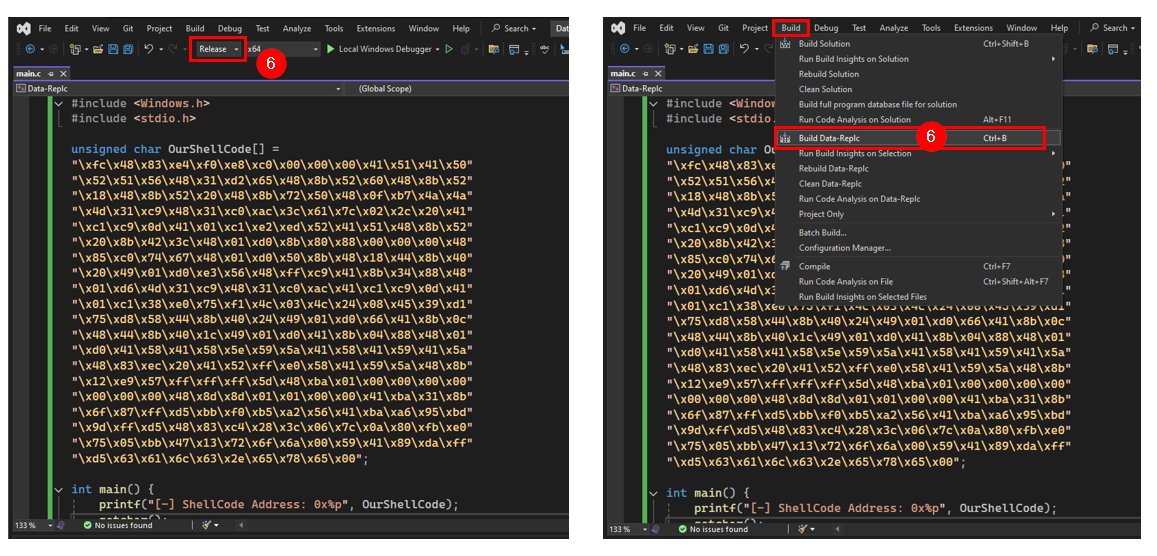This screenshot has width=1157, height=556.
Task: Collapse int main() block in right window
Action: point(655,493)
